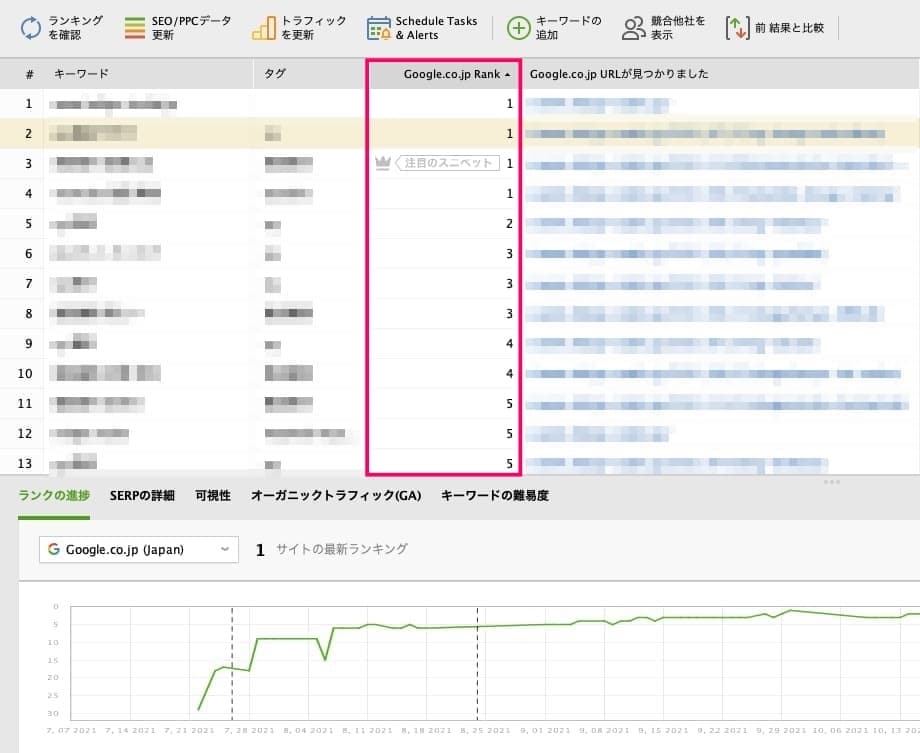Click the Schedule Tasks & Alerts label
The width and height of the screenshot is (920, 753).
coord(436,28)
